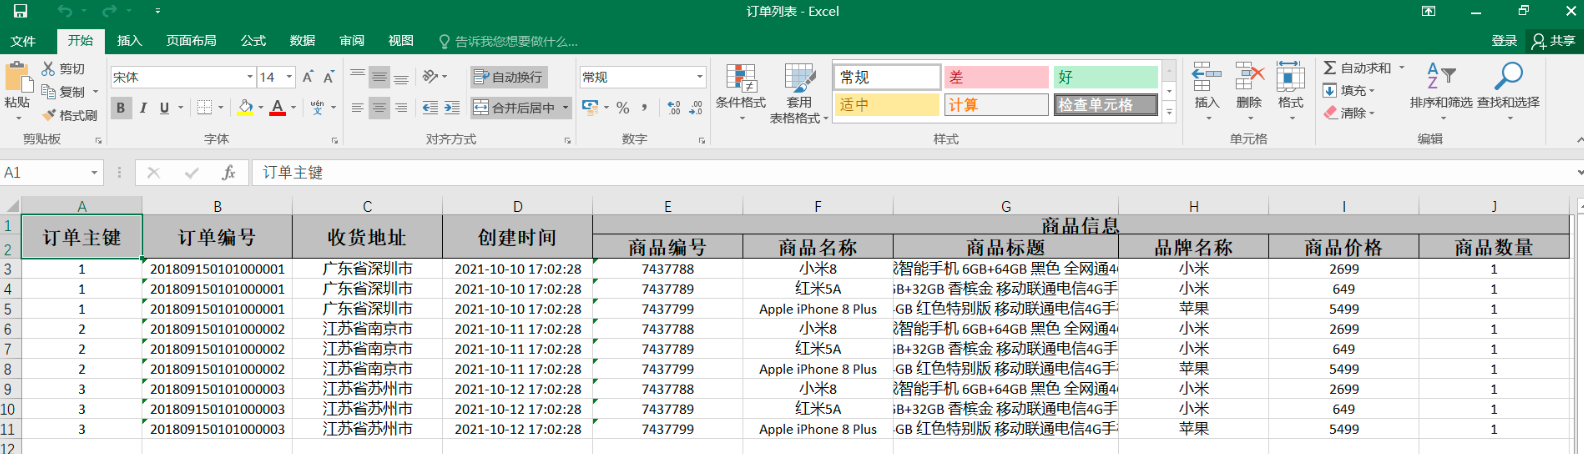Viewport: 1584px width, 454px height.
Task: Click the Save icon in title bar
Action: [20, 11]
